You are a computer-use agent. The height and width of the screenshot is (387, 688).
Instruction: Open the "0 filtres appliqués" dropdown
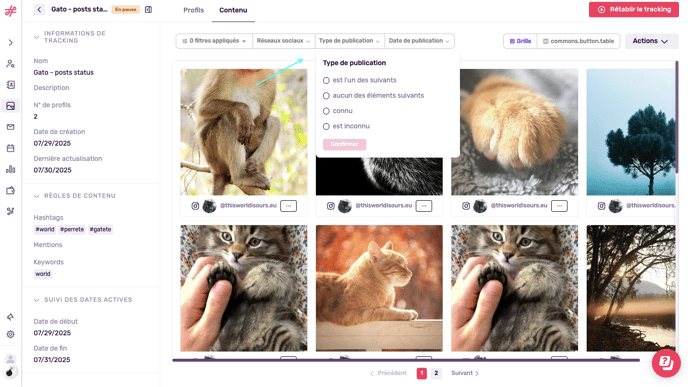click(214, 41)
